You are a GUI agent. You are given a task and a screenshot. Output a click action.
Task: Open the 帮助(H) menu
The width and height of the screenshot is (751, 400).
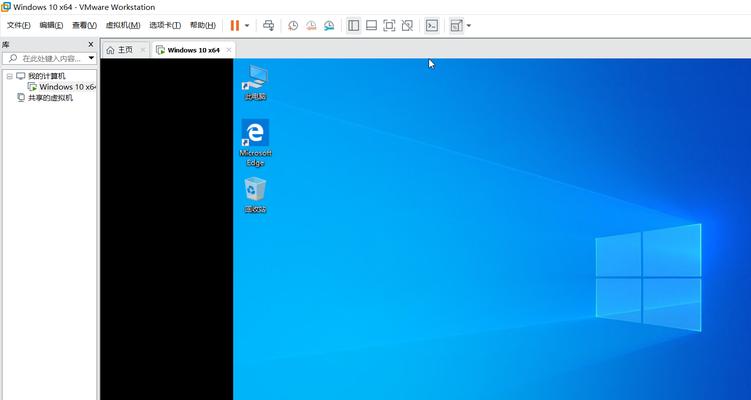(x=203, y=25)
